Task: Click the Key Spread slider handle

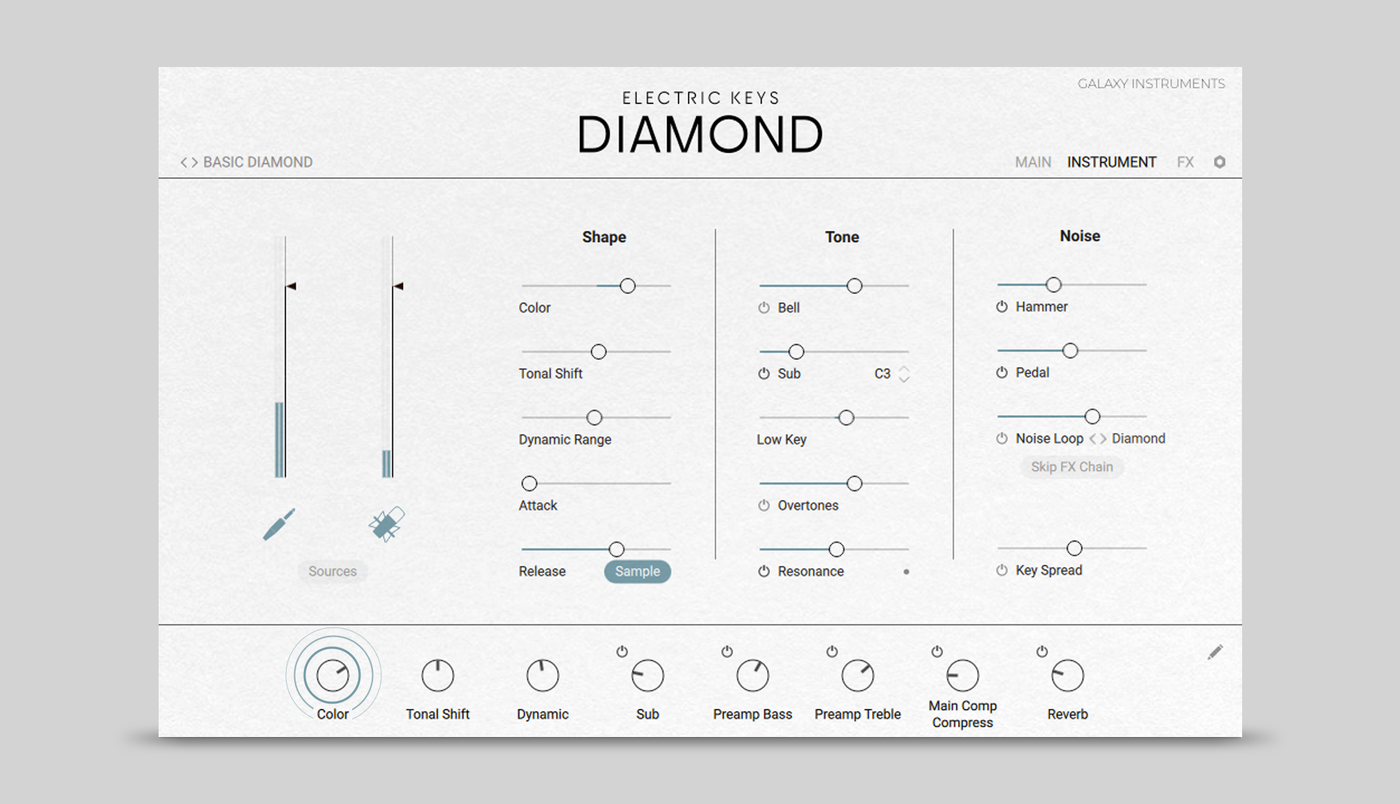Action: pos(1075,548)
